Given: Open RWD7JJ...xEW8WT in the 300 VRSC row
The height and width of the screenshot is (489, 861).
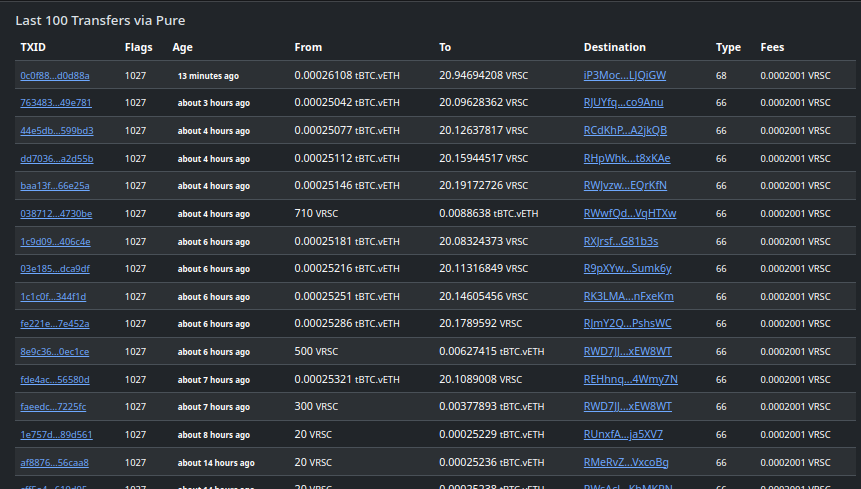Looking at the screenshot, I should (628, 407).
